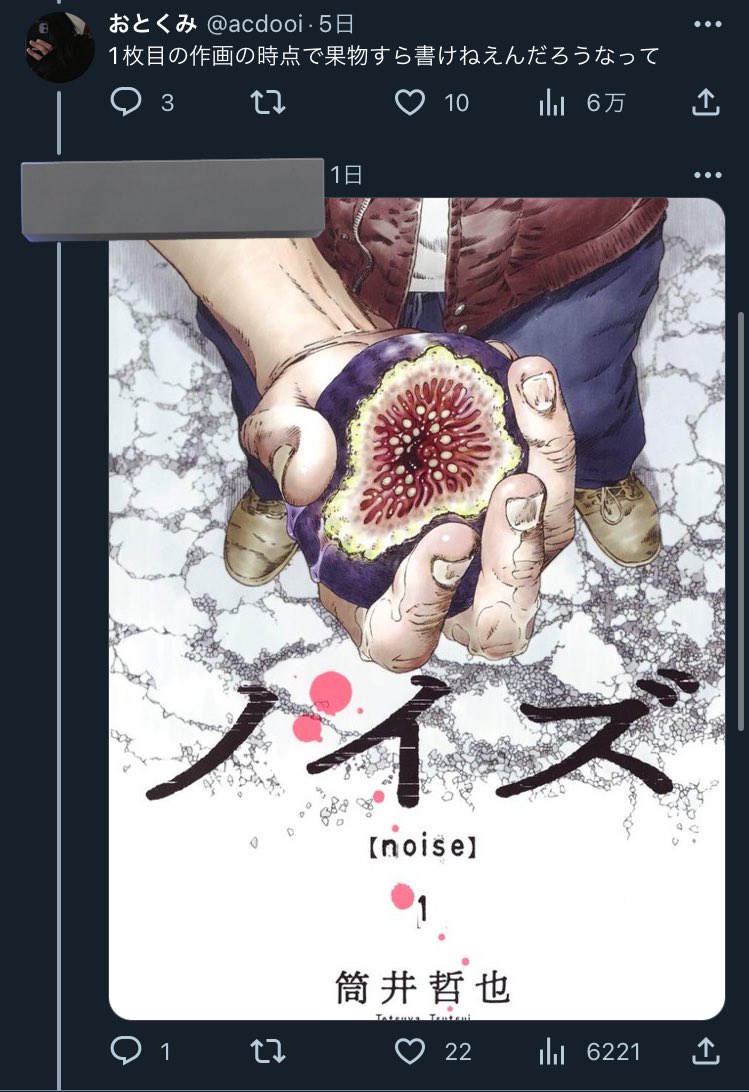
Task: Open more options for the second tweet
Action: coord(708,175)
